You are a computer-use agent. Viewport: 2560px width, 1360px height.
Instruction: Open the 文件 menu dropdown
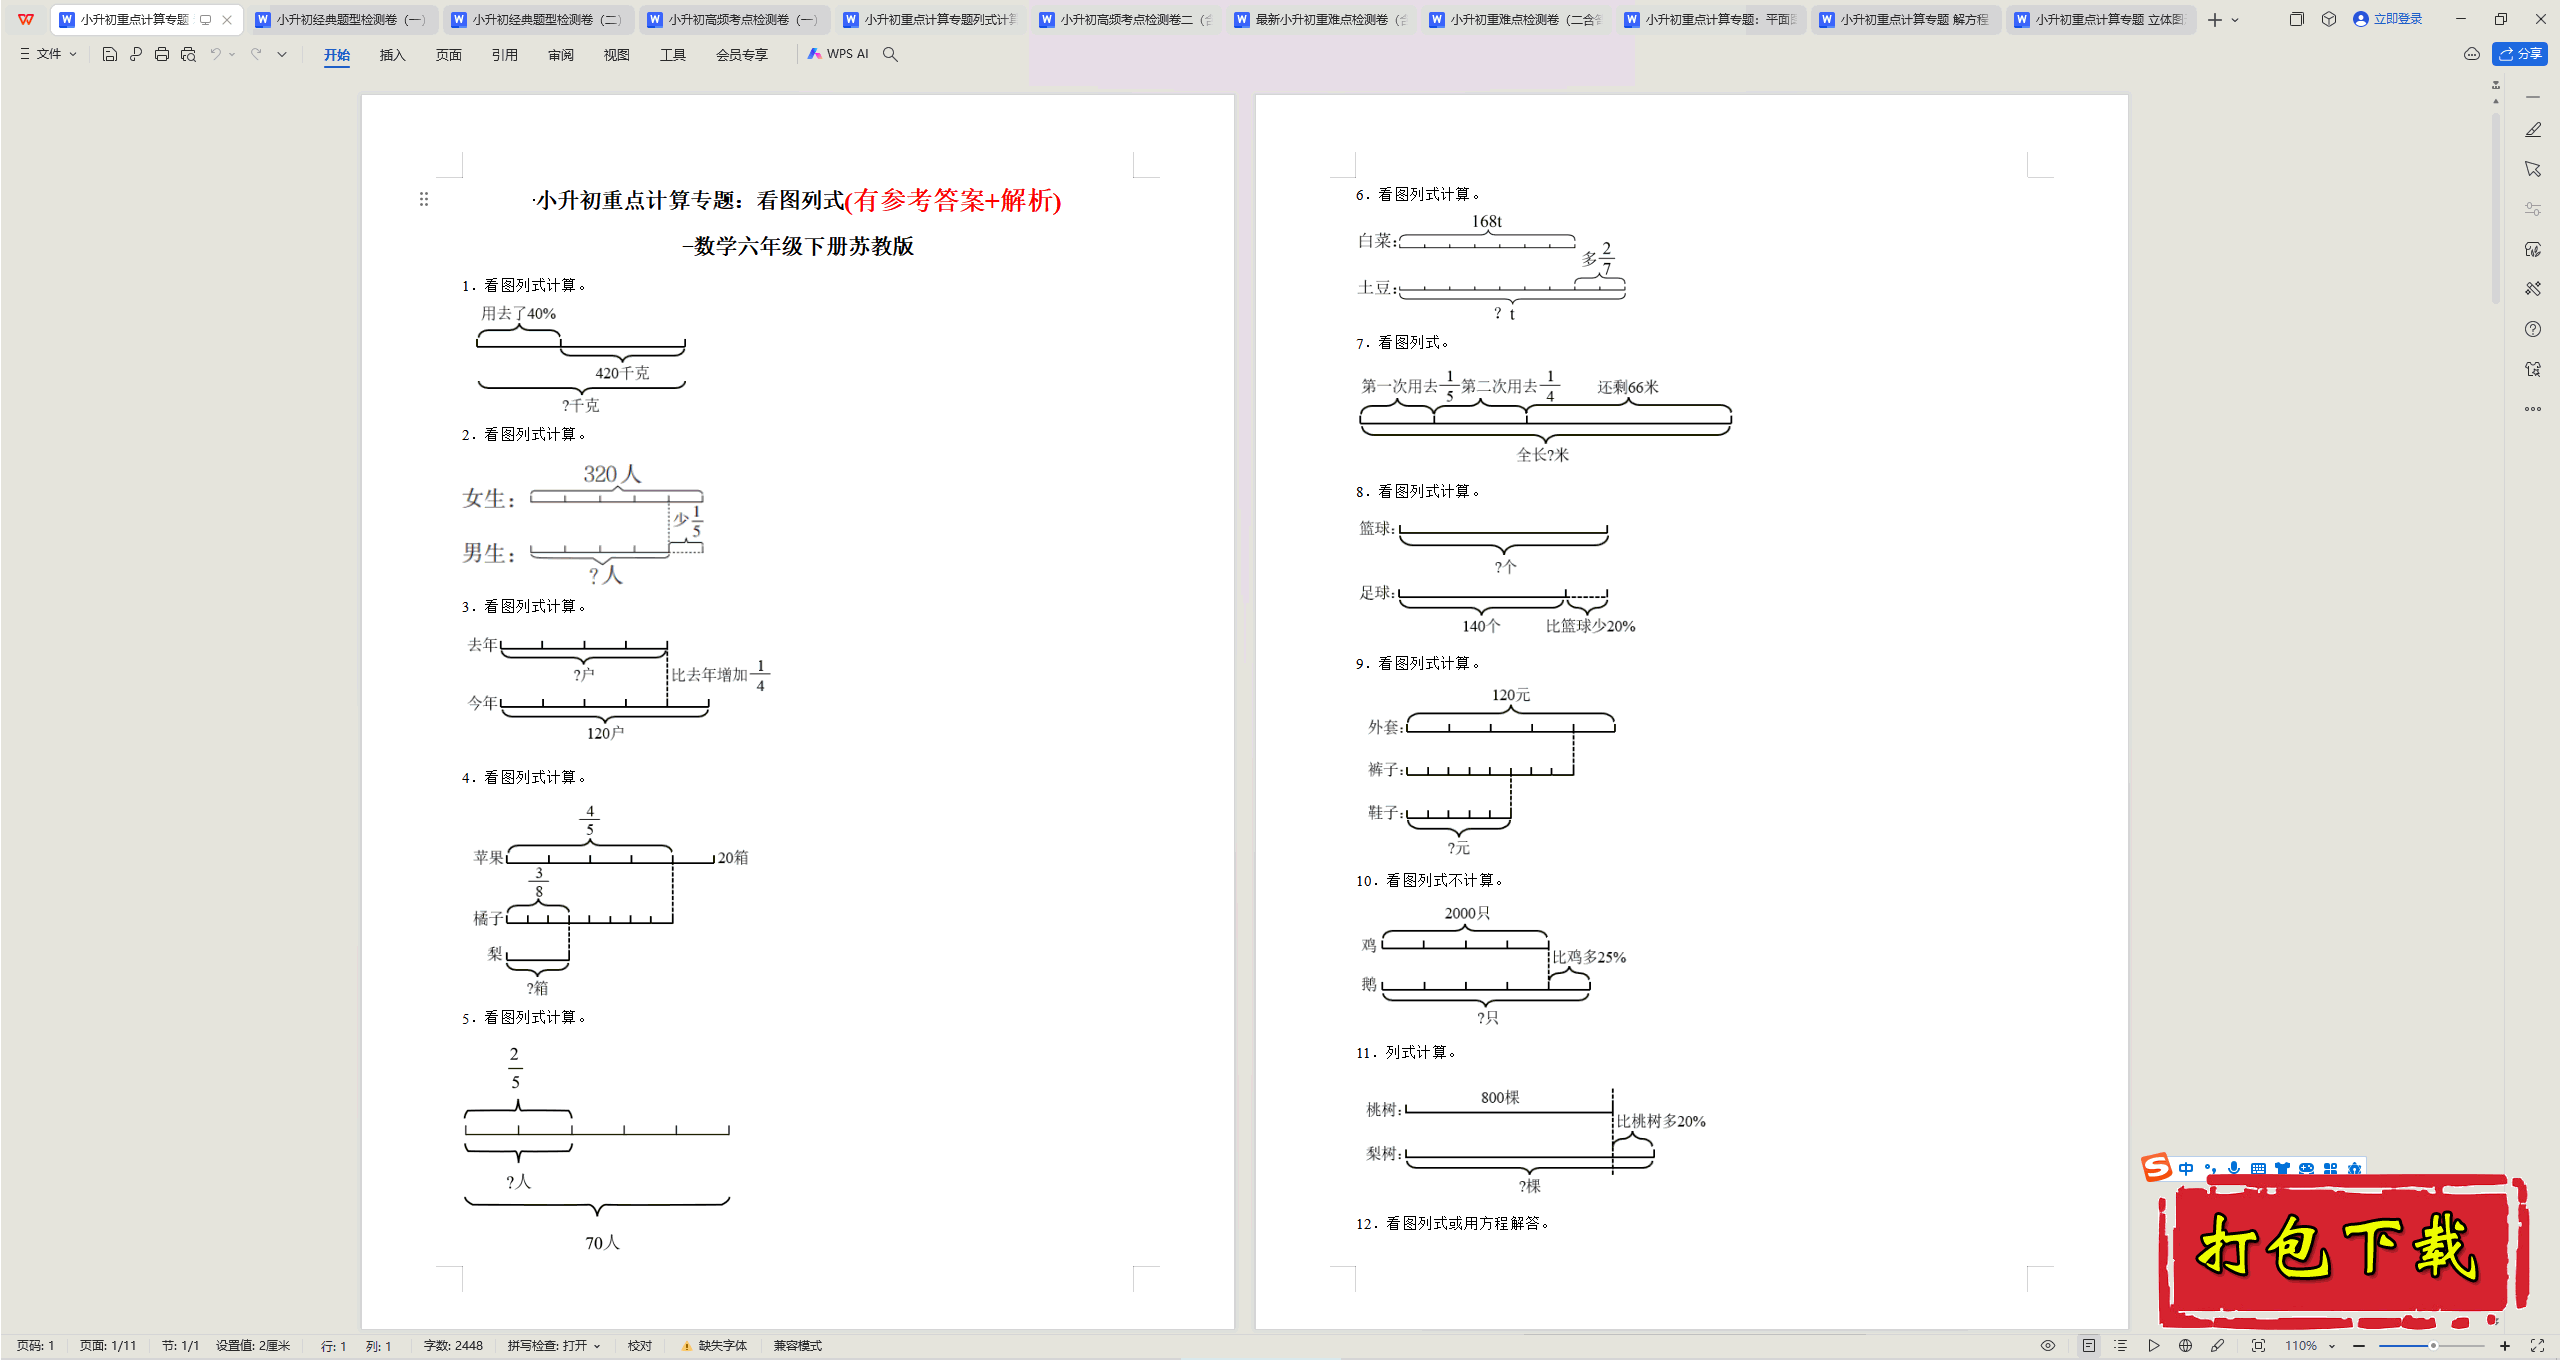coord(48,54)
